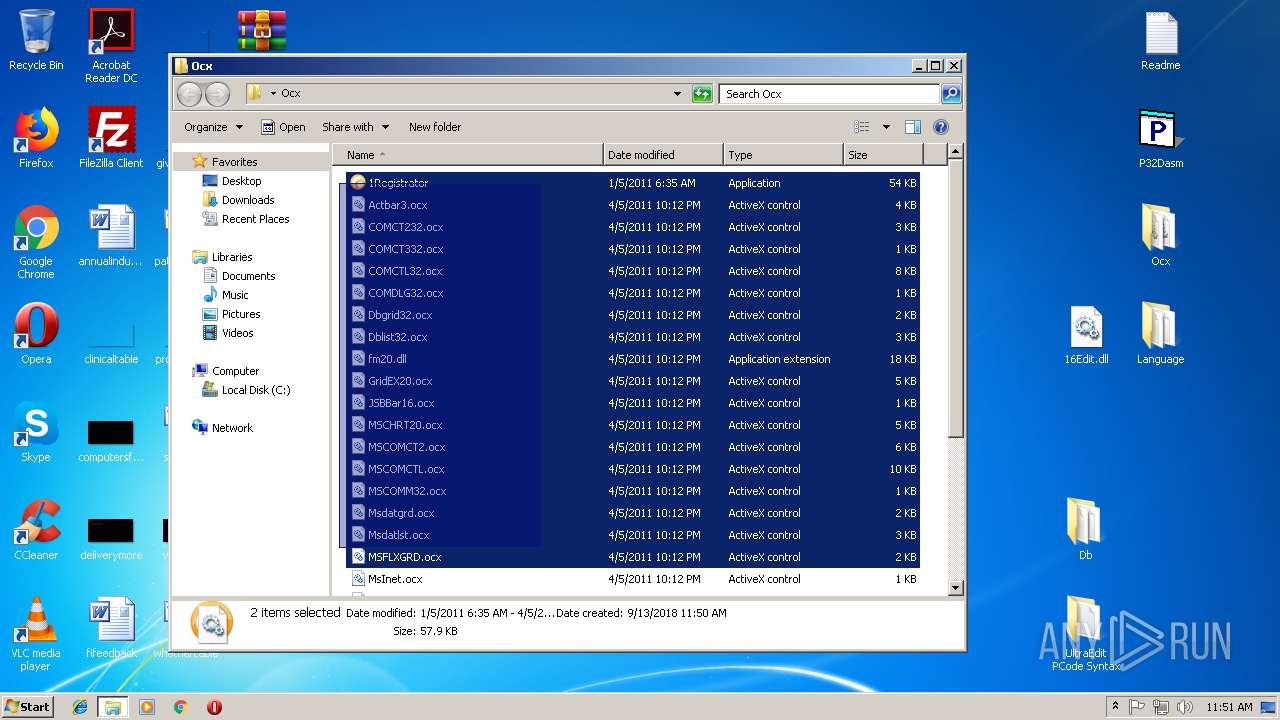
Task: Open VLC media player shortcut
Action: click(x=36, y=634)
